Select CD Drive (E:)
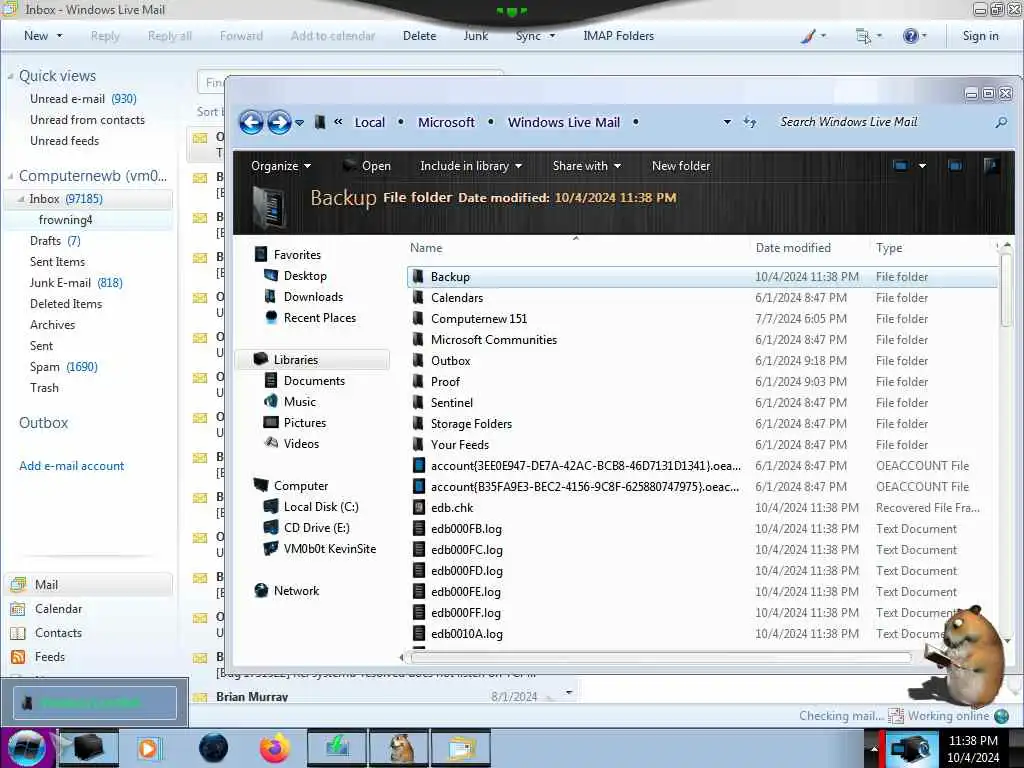This screenshot has height=768, width=1024. click(x=316, y=528)
